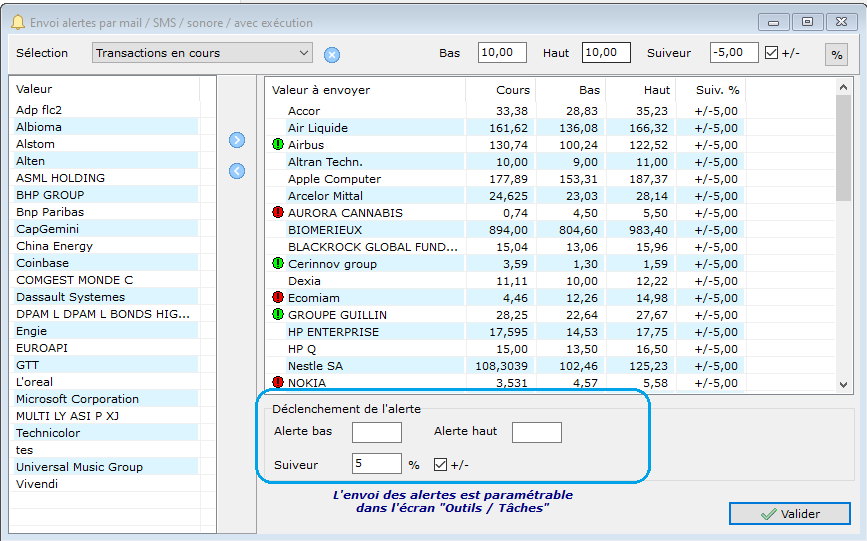Image resolution: width=867 pixels, height=541 pixels.
Task: Click the Alerte haut input field
Action: point(537,432)
